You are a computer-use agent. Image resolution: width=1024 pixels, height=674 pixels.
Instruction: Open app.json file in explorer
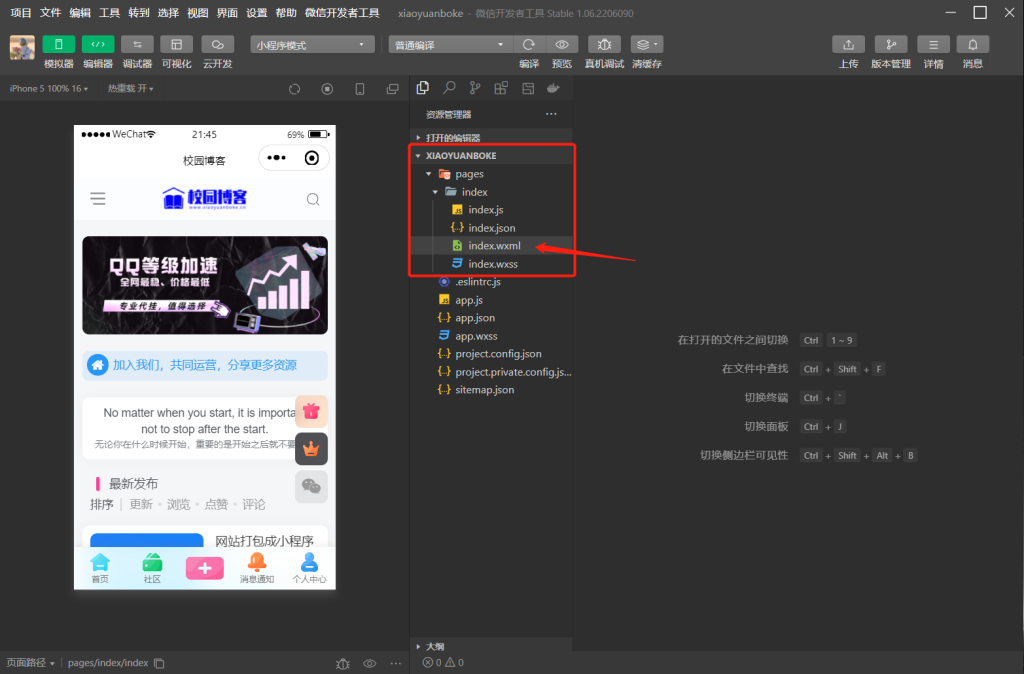click(475, 318)
